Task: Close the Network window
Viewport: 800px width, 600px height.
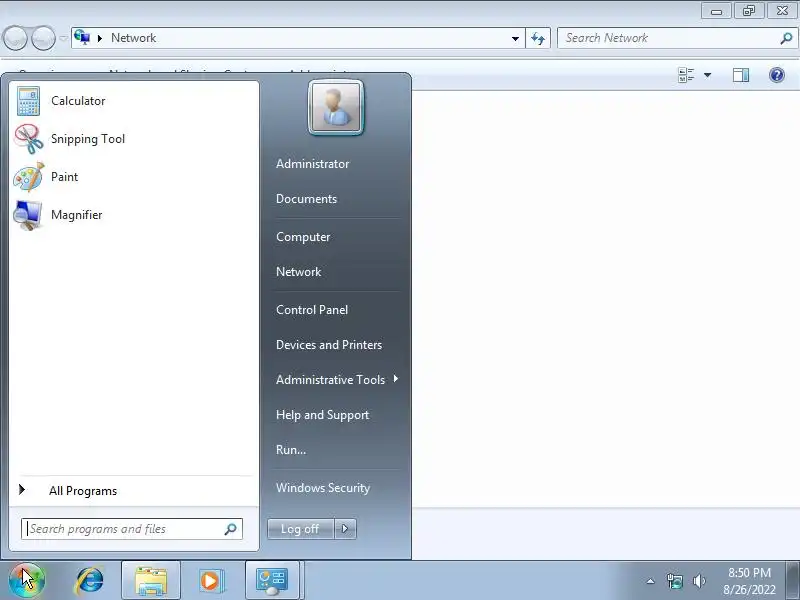Action: pos(782,11)
